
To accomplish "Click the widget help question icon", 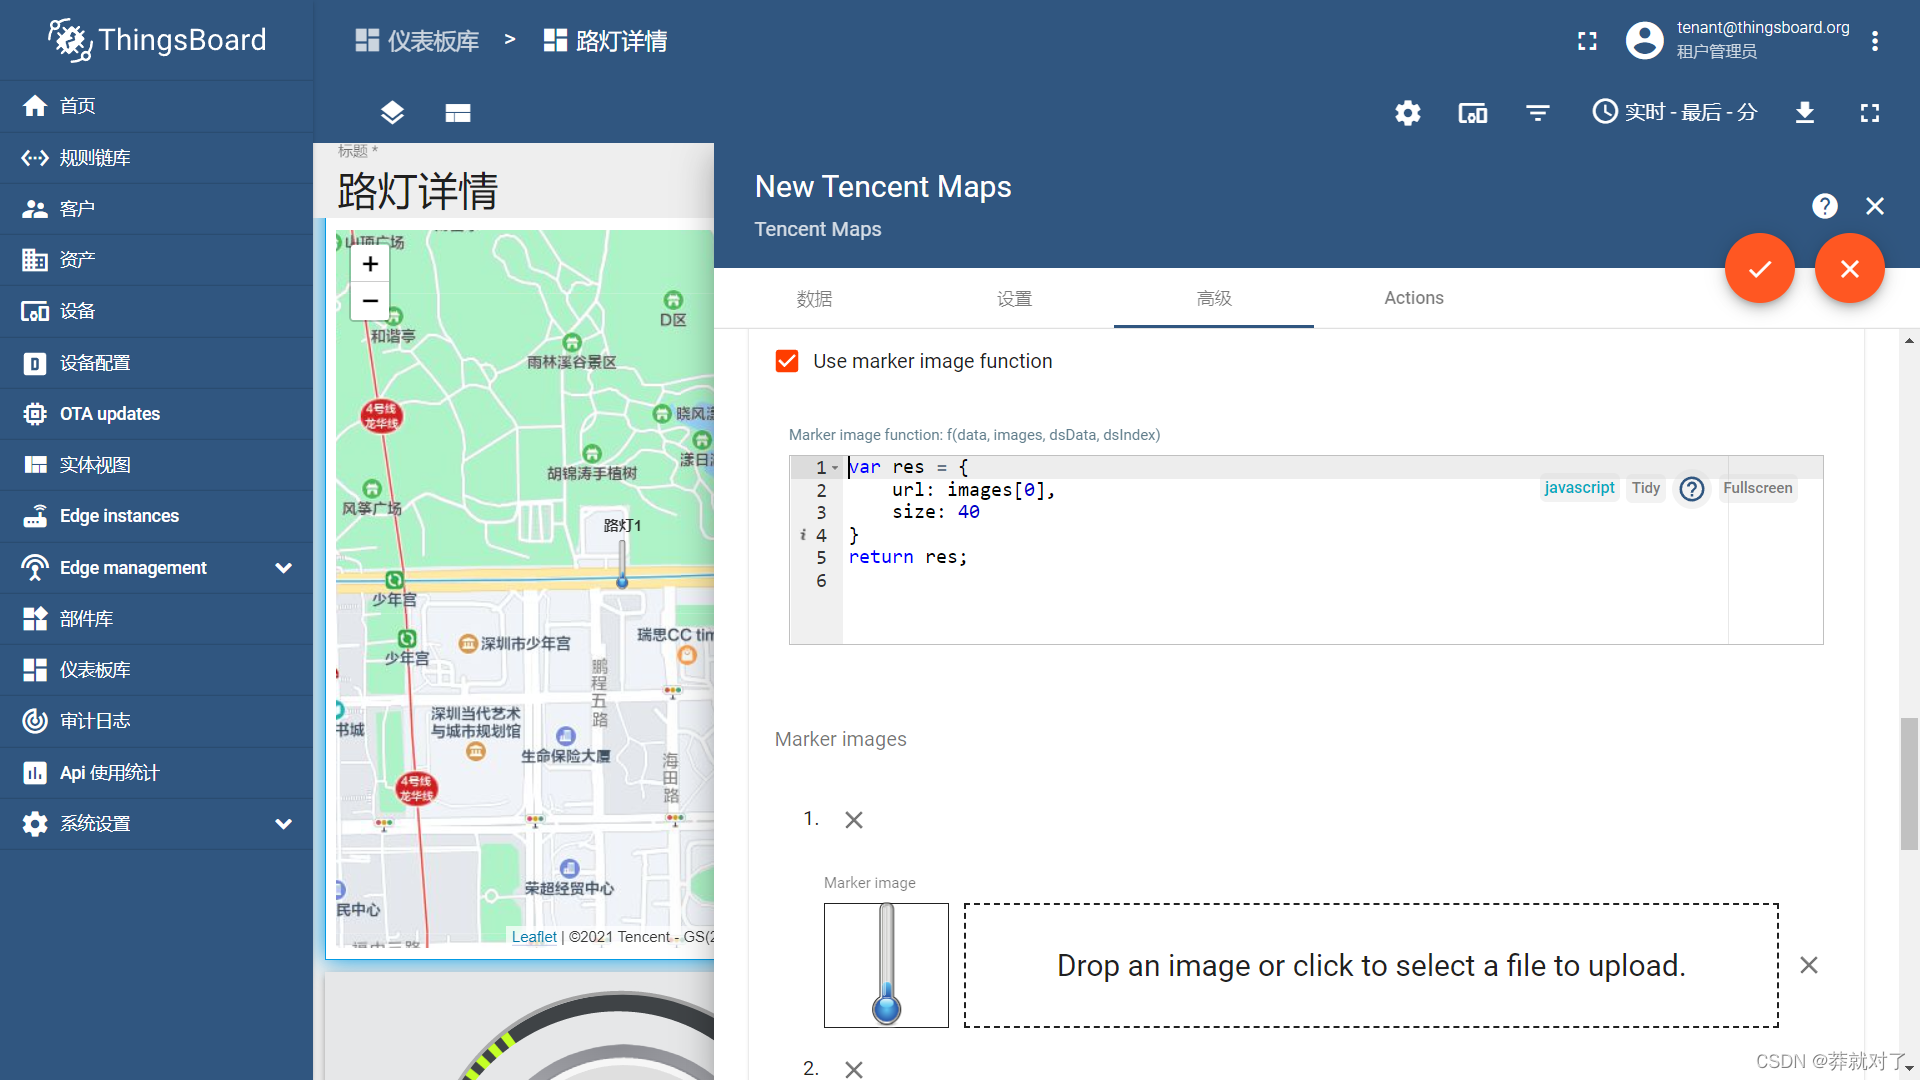I will [x=1825, y=206].
